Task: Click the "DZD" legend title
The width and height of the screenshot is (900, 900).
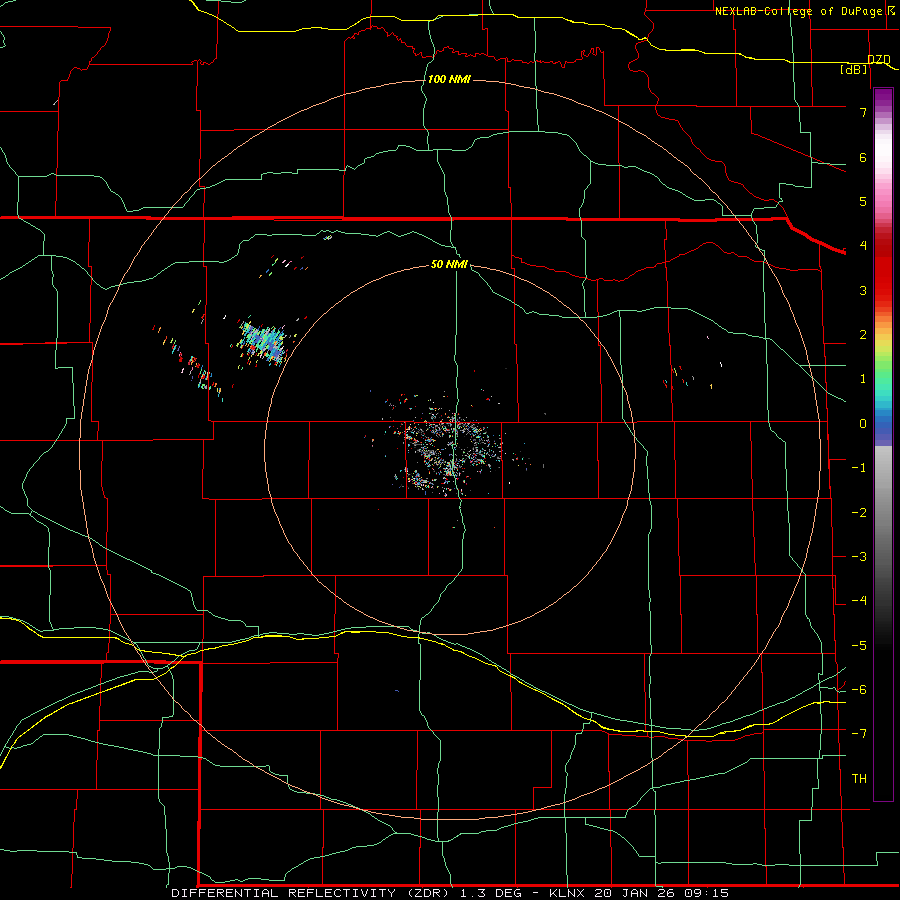Action: 879,60
